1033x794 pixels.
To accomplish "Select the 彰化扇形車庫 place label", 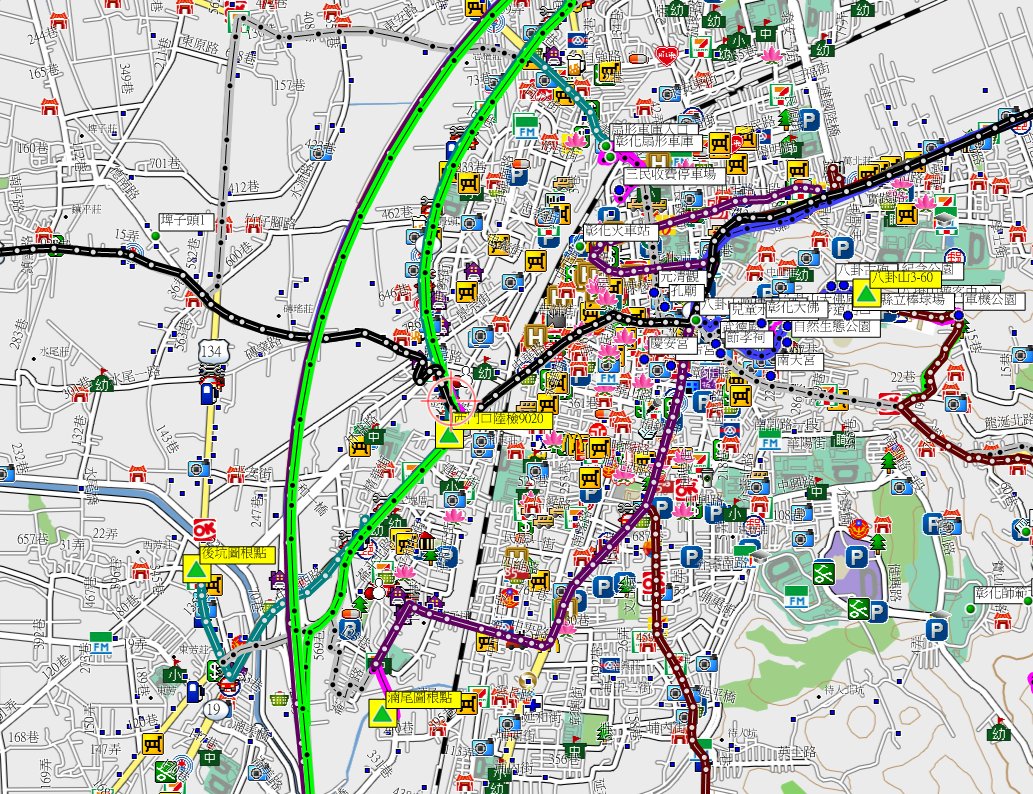I will tap(656, 143).
